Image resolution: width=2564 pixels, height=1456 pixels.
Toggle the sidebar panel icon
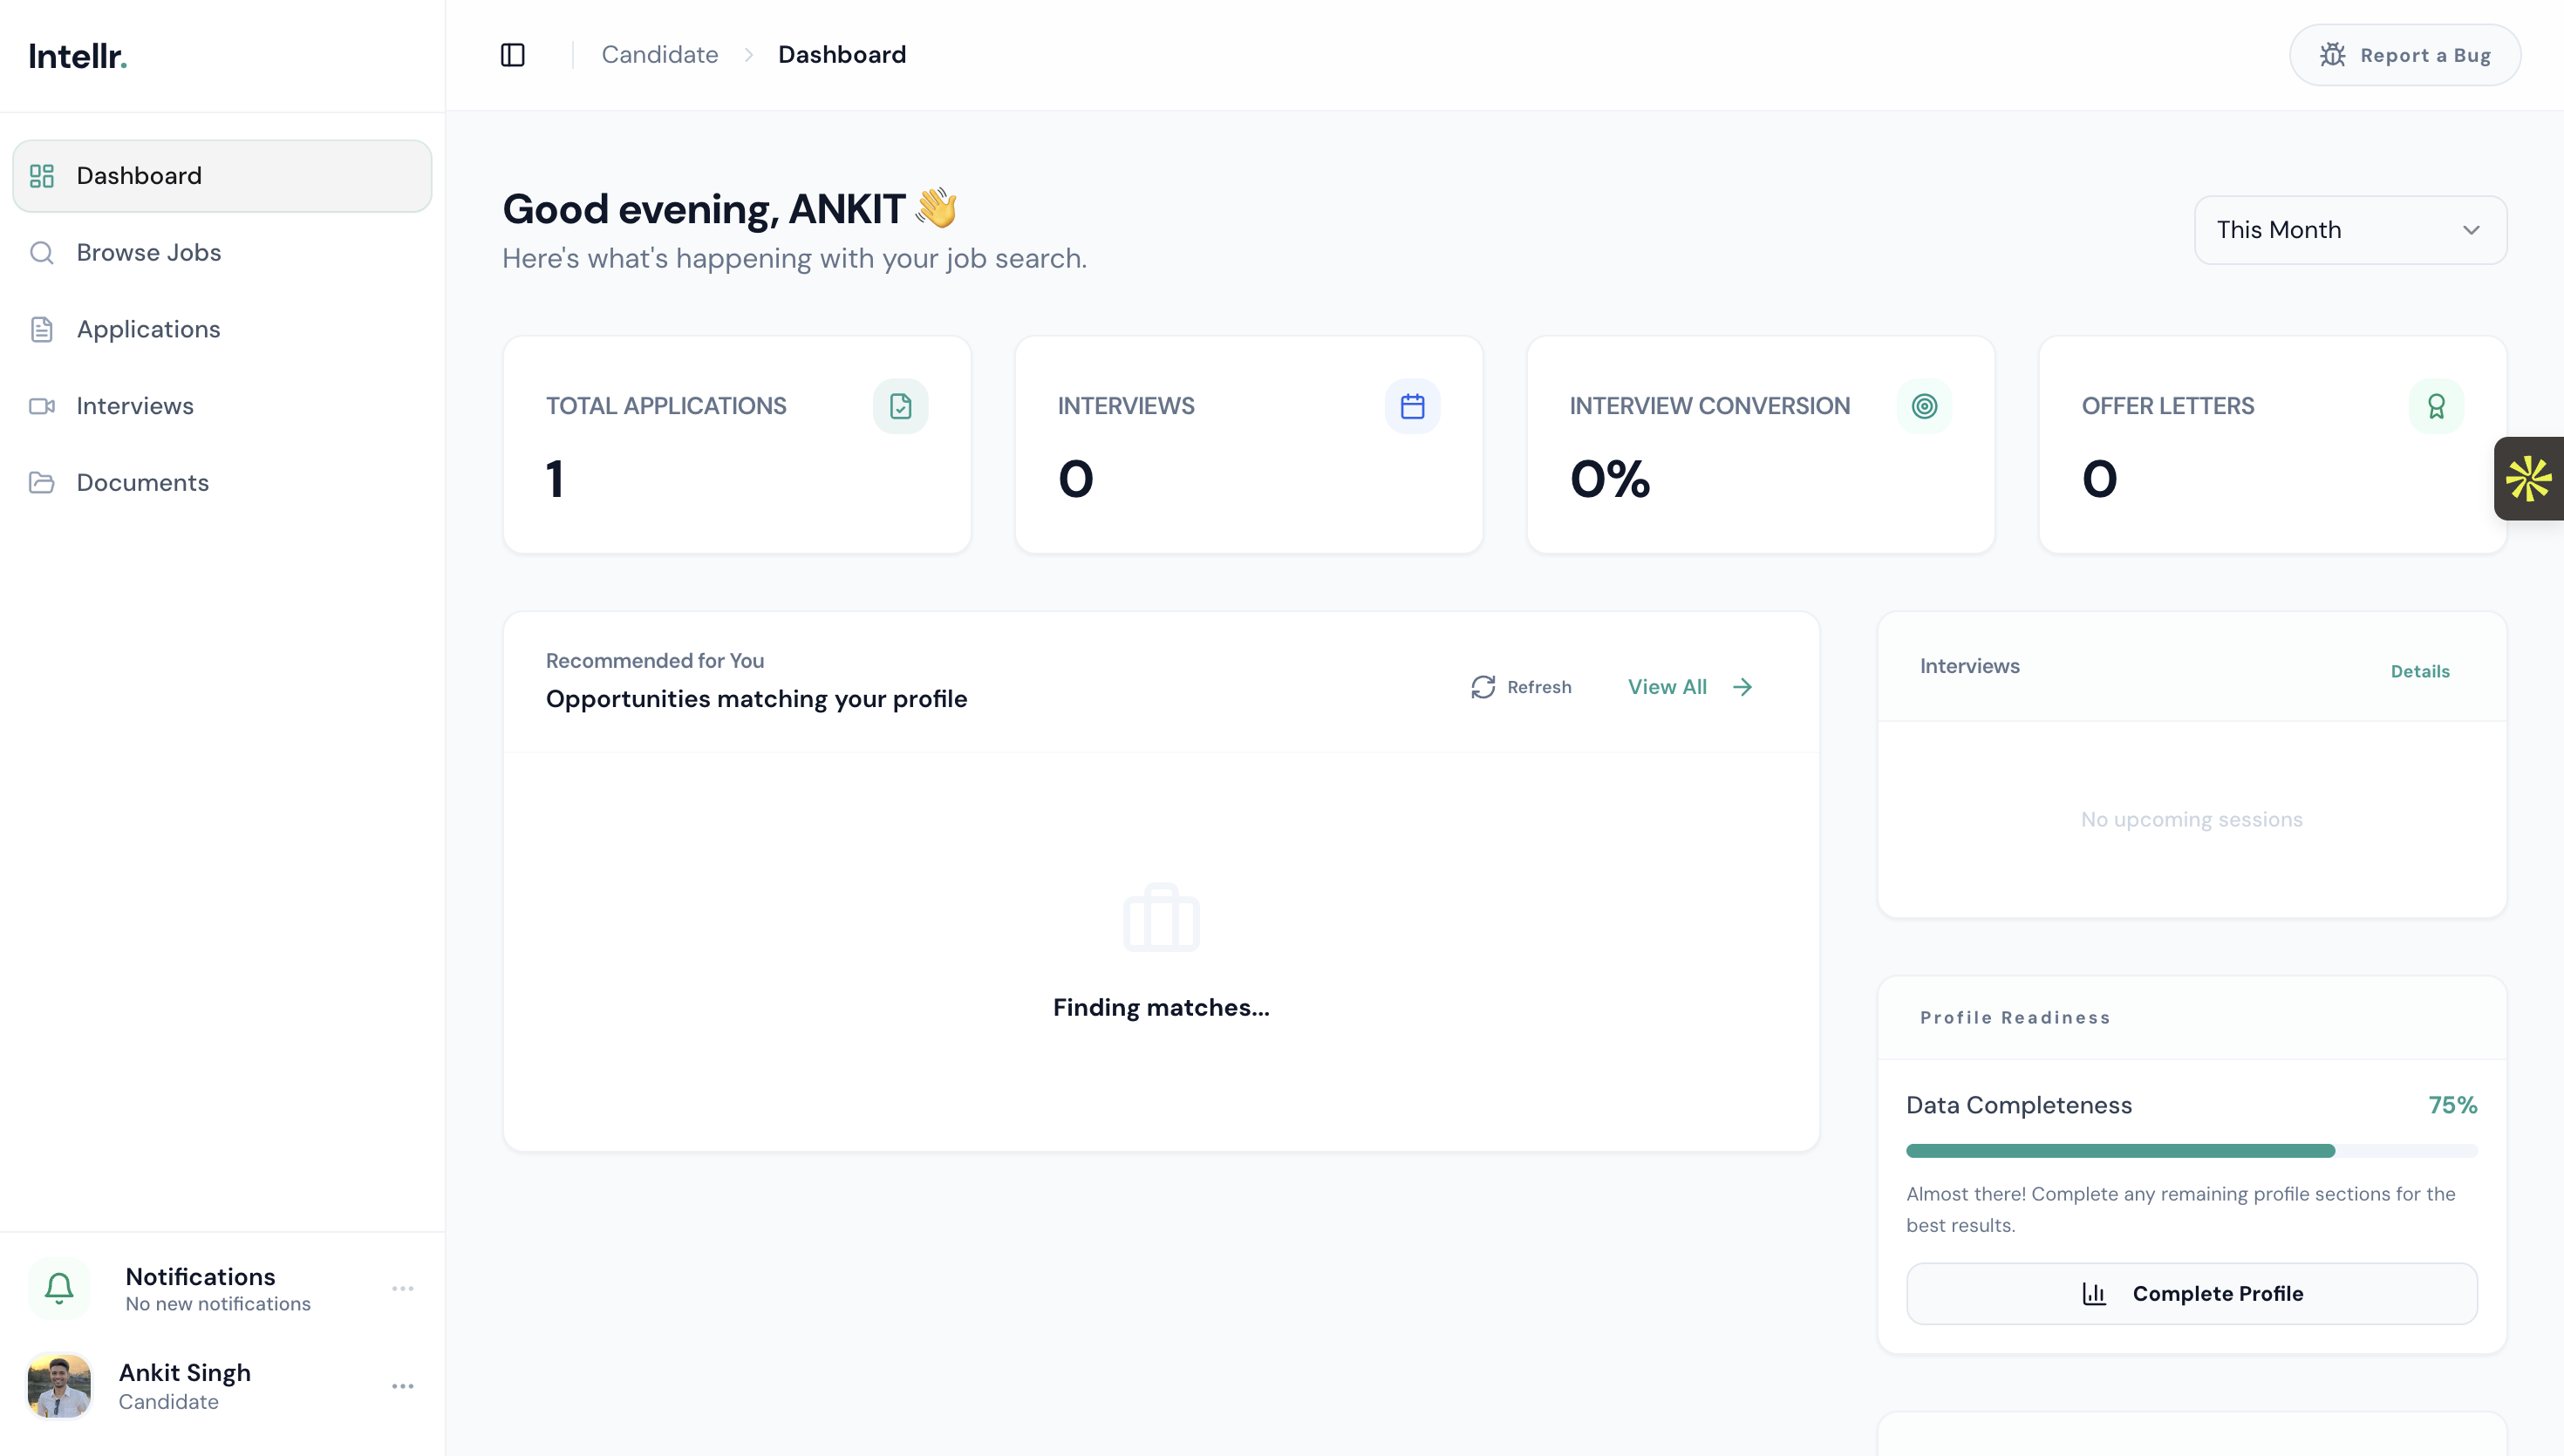(512, 55)
